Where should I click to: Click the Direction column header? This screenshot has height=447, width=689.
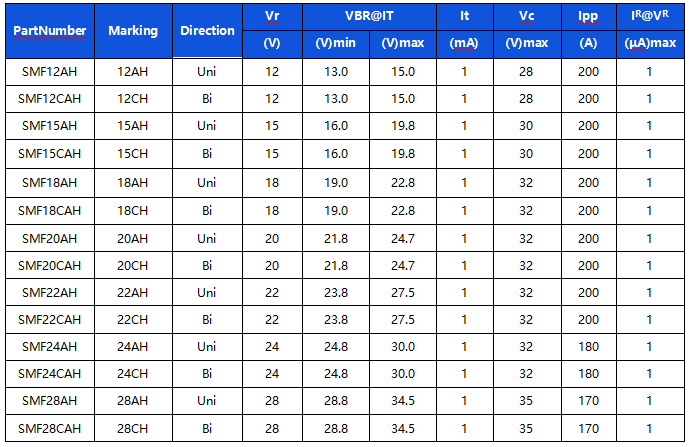click(x=207, y=30)
